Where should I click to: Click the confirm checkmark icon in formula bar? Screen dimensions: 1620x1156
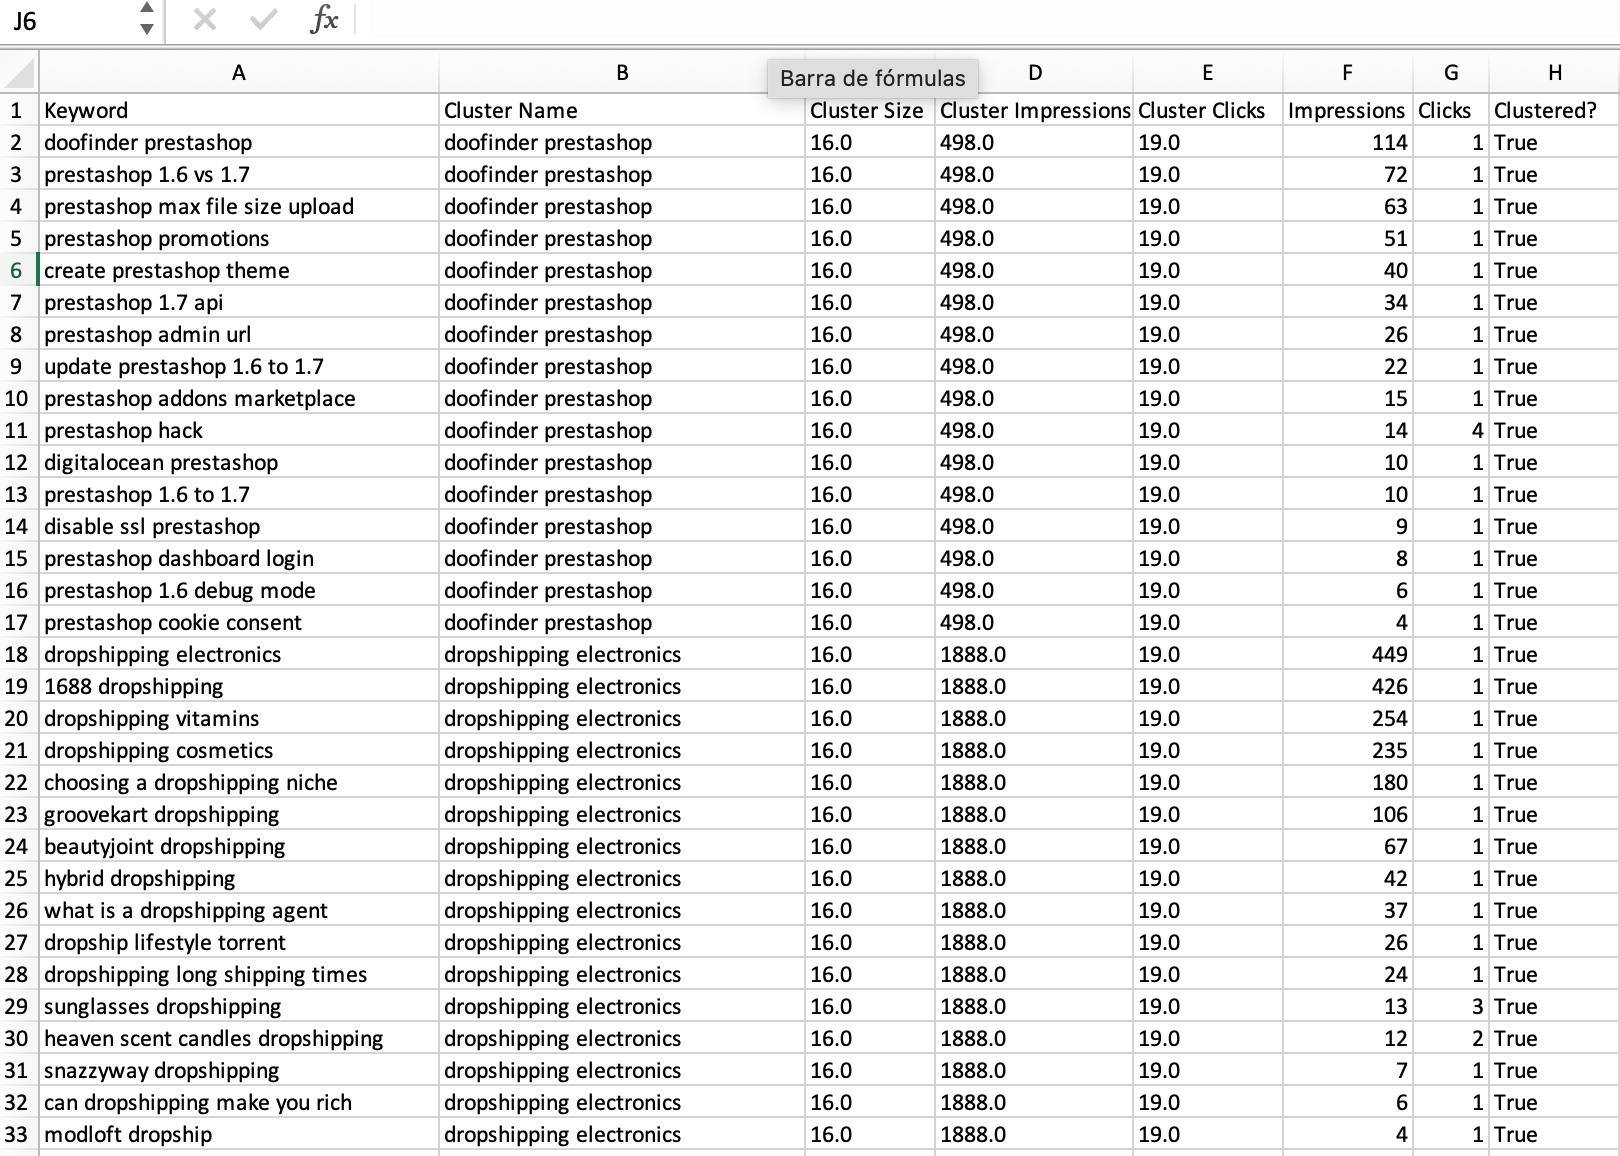point(264,20)
